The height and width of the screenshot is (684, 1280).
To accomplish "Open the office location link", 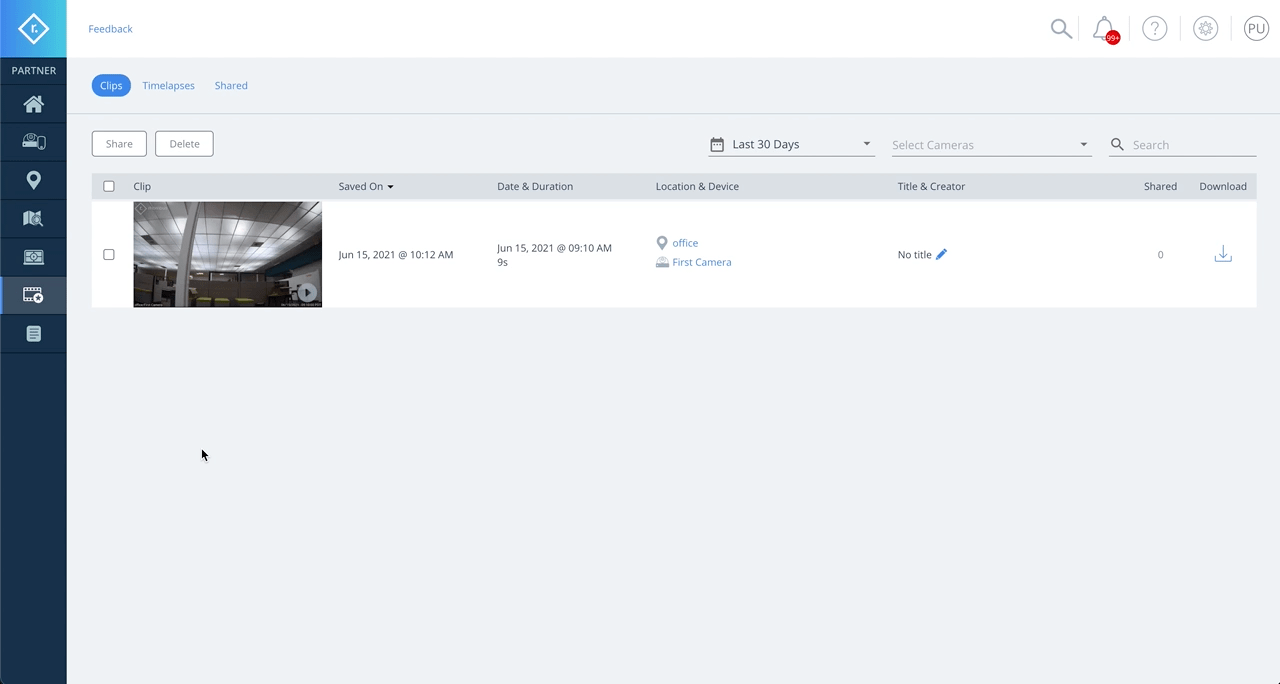I will coord(685,243).
